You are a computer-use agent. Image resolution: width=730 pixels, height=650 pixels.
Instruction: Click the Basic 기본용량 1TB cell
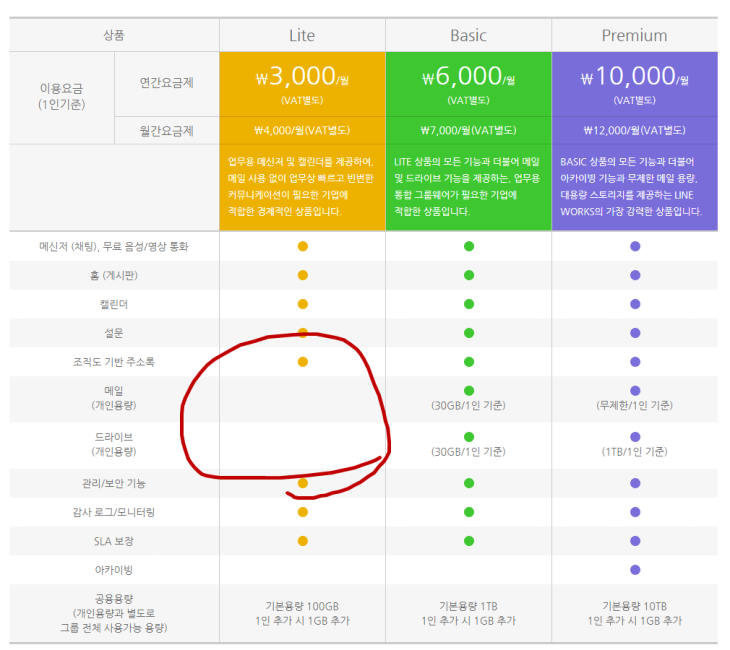(x=468, y=614)
